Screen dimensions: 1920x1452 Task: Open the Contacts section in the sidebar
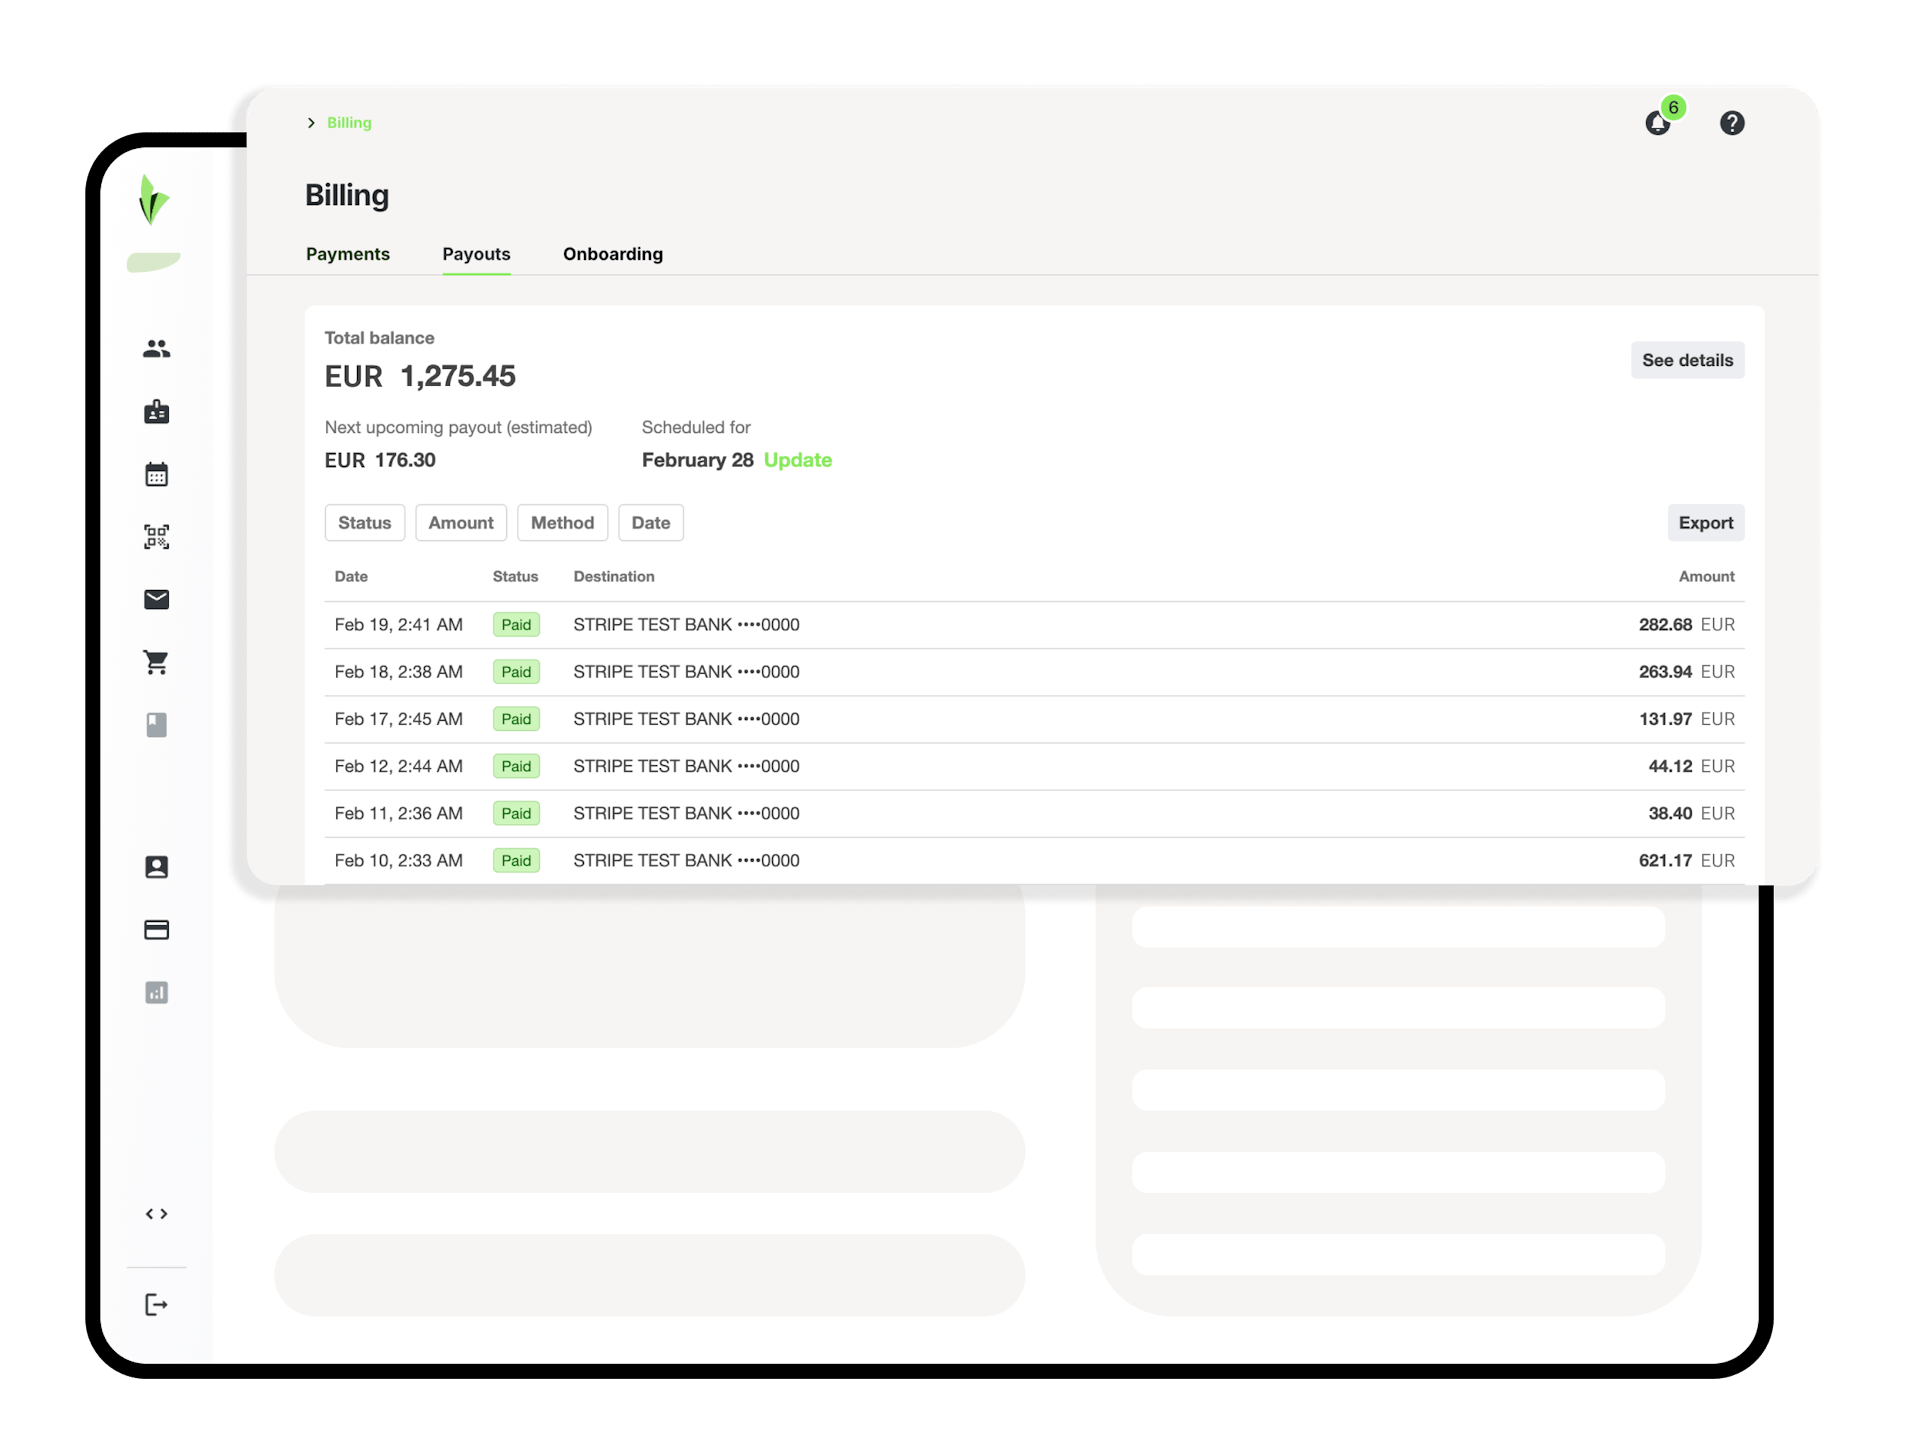click(156, 348)
